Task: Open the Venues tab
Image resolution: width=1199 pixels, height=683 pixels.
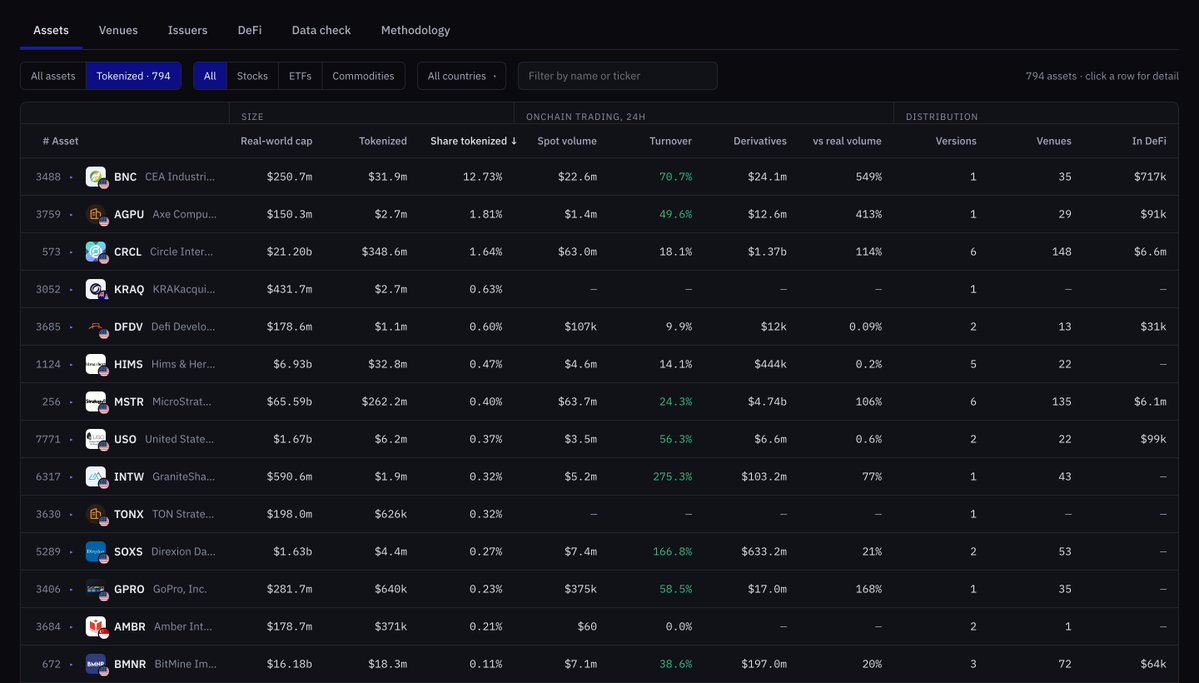Action: (x=119, y=31)
